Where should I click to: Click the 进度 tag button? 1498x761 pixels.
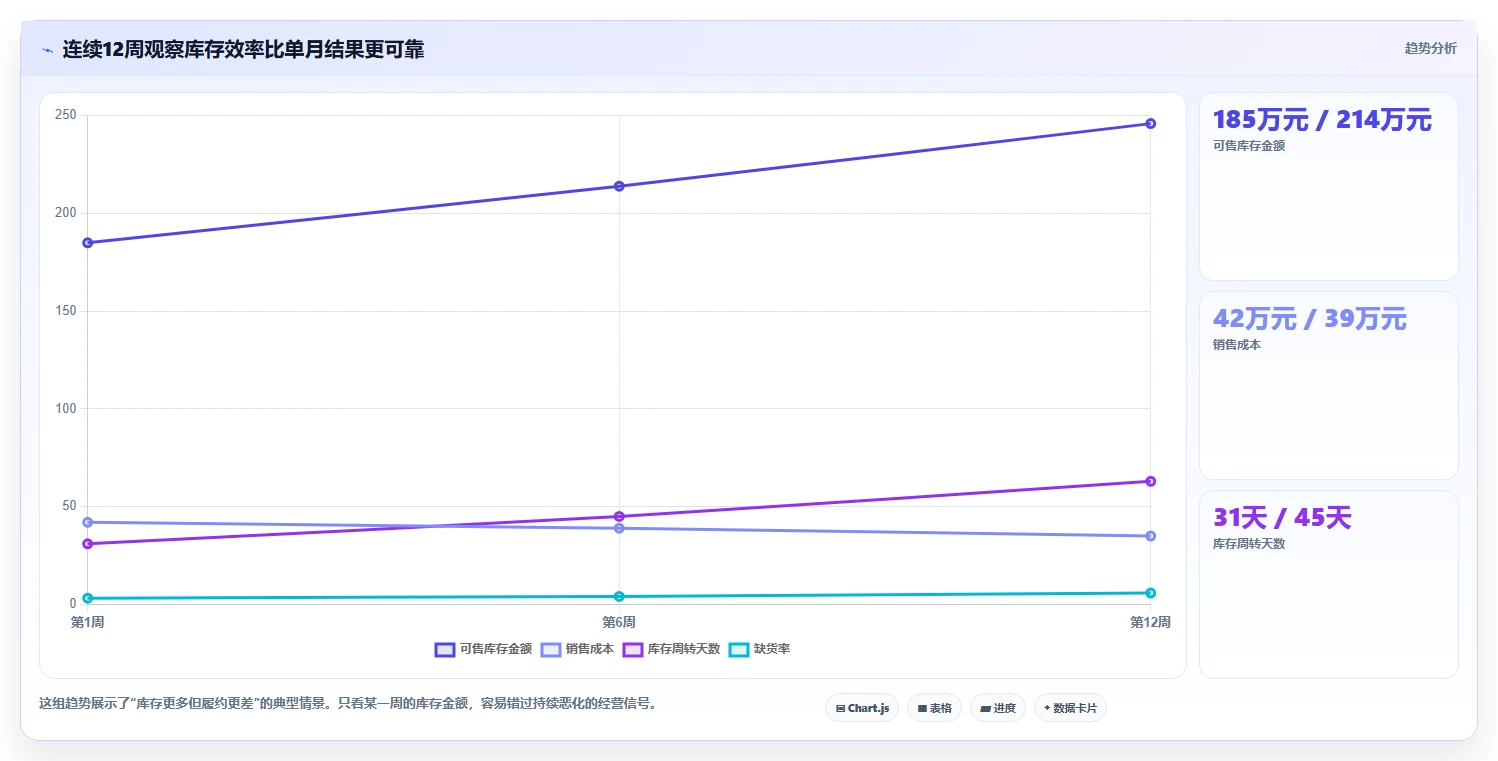(998, 708)
